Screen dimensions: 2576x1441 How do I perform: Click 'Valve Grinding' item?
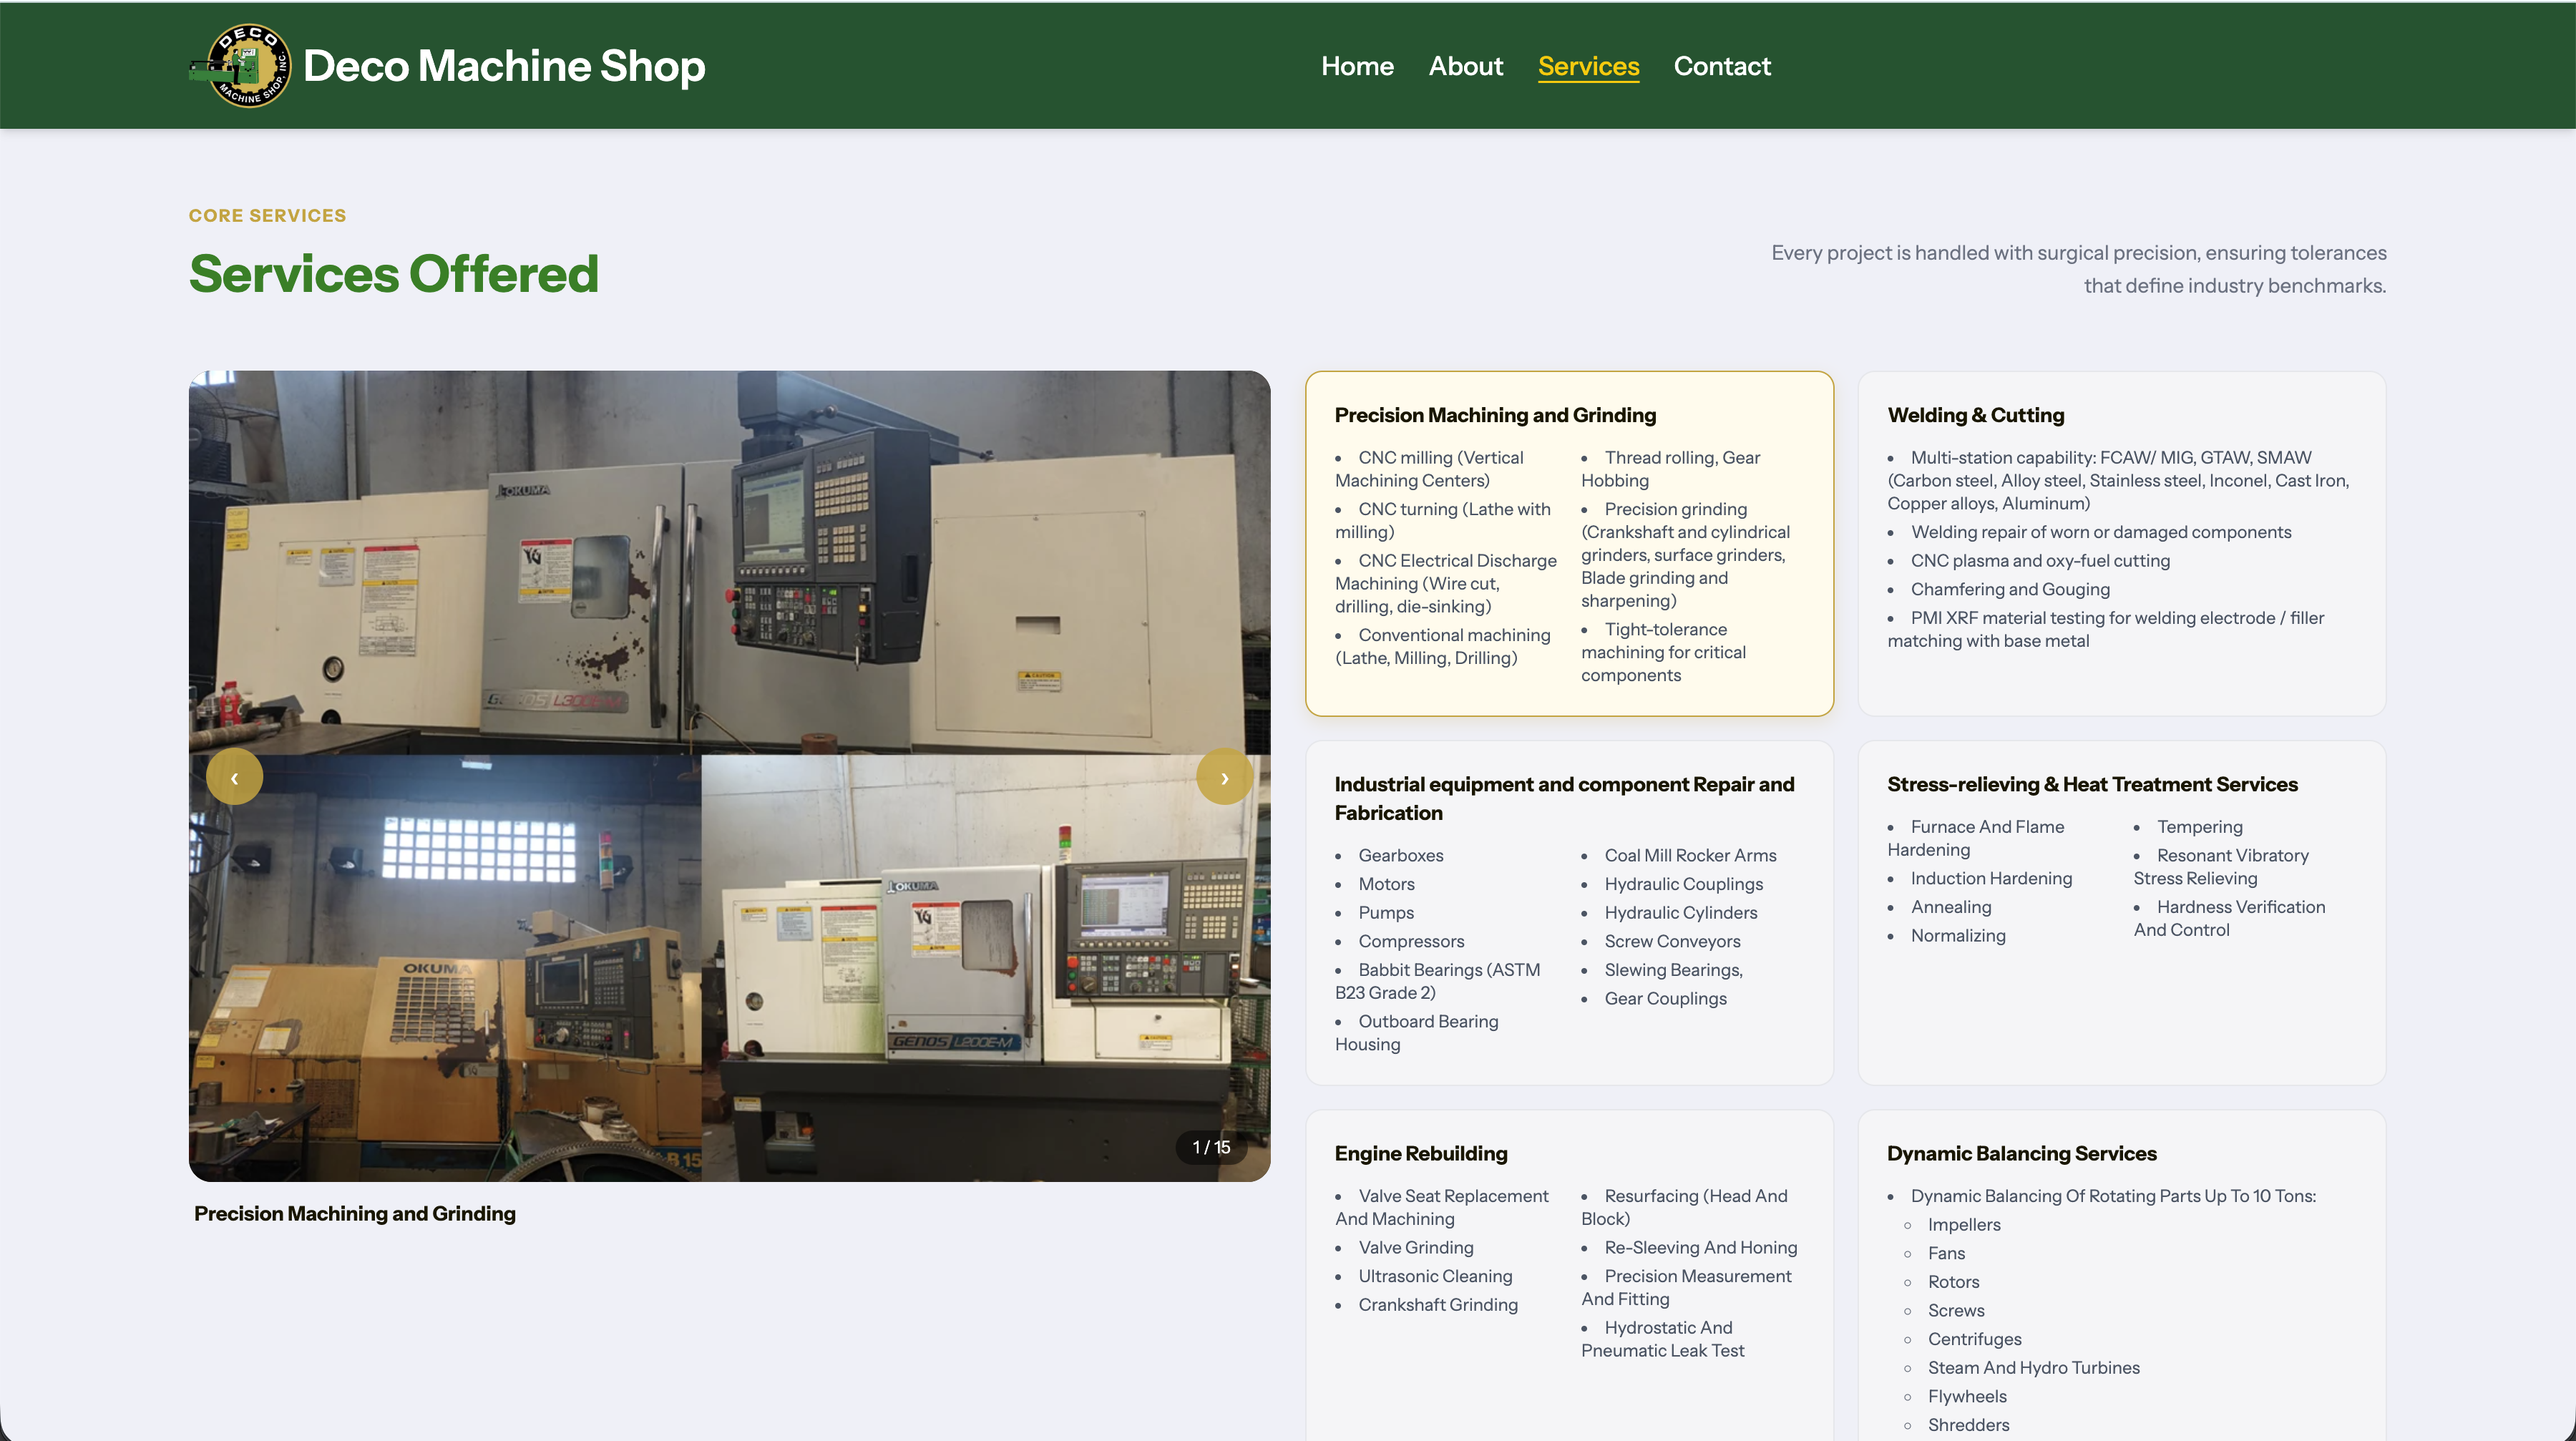pos(1415,1247)
